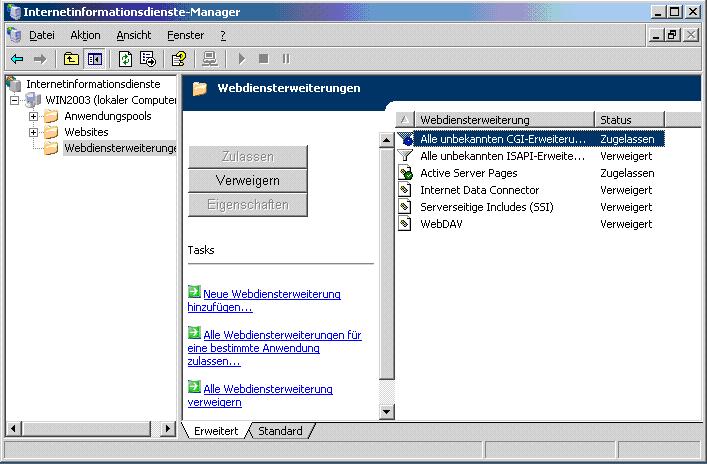Open the Aktion menu
This screenshot has height=464, width=707.
click(x=85, y=35)
